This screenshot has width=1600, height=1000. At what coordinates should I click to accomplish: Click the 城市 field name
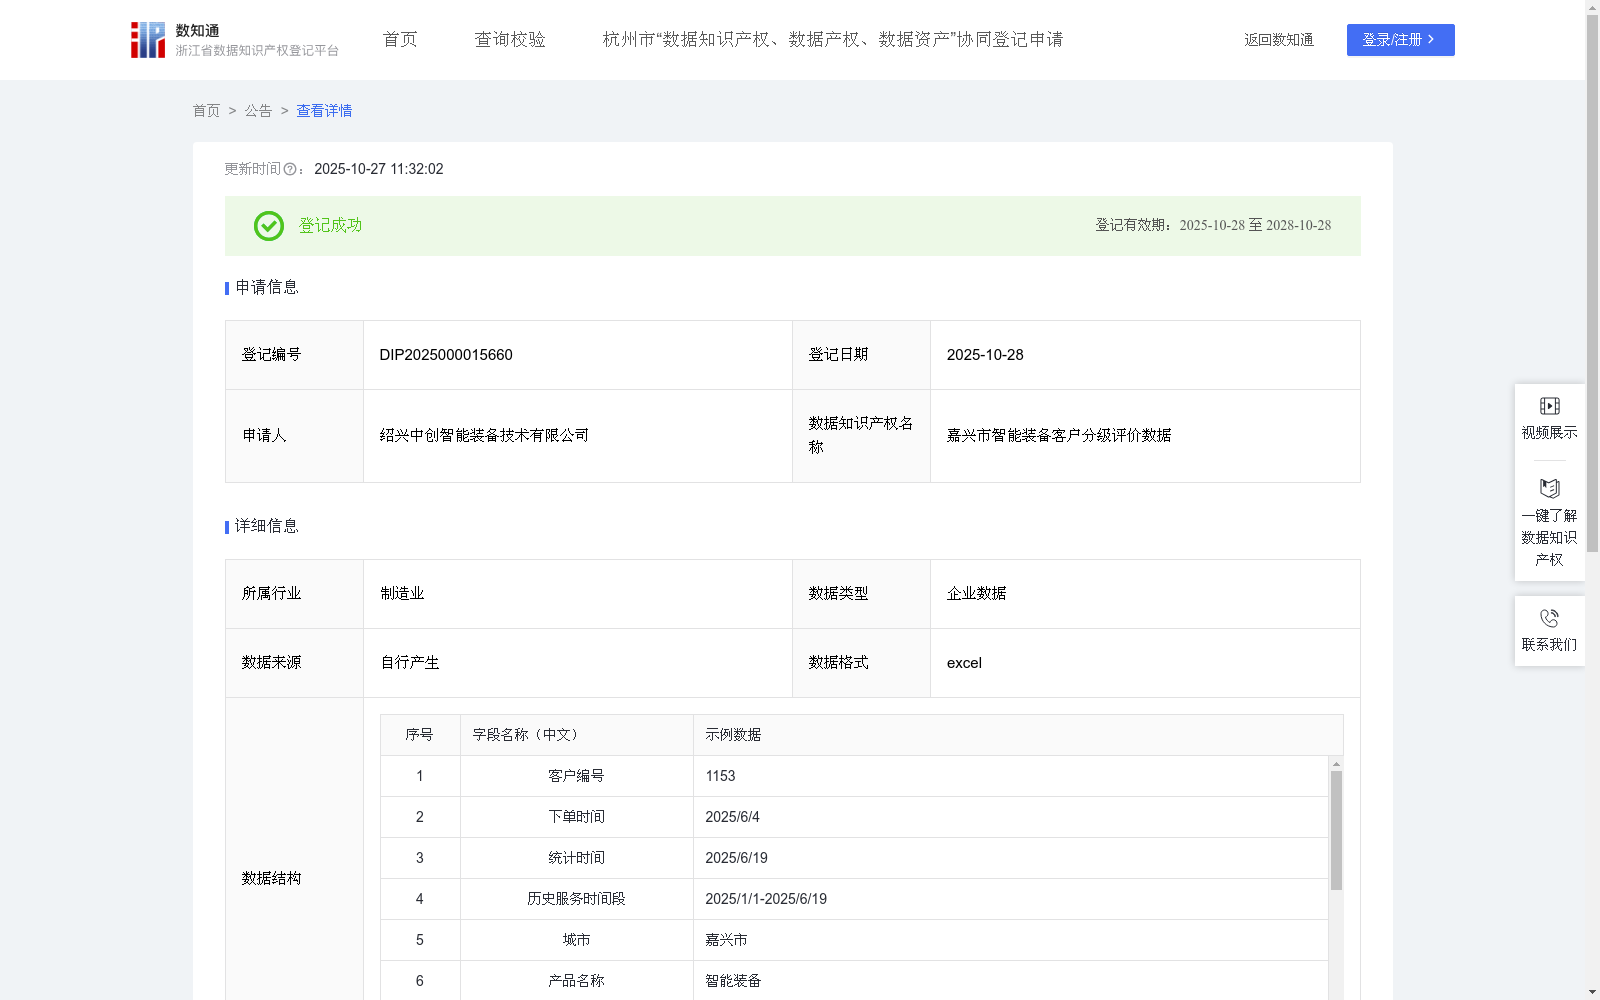pyautogui.click(x=576, y=940)
